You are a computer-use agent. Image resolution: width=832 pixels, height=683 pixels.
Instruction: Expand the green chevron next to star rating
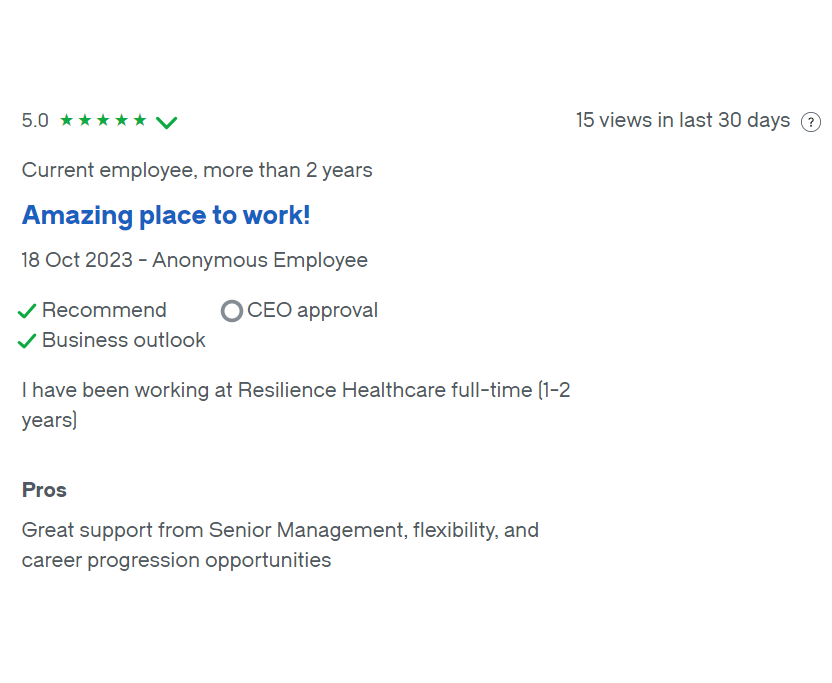coord(167,122)
